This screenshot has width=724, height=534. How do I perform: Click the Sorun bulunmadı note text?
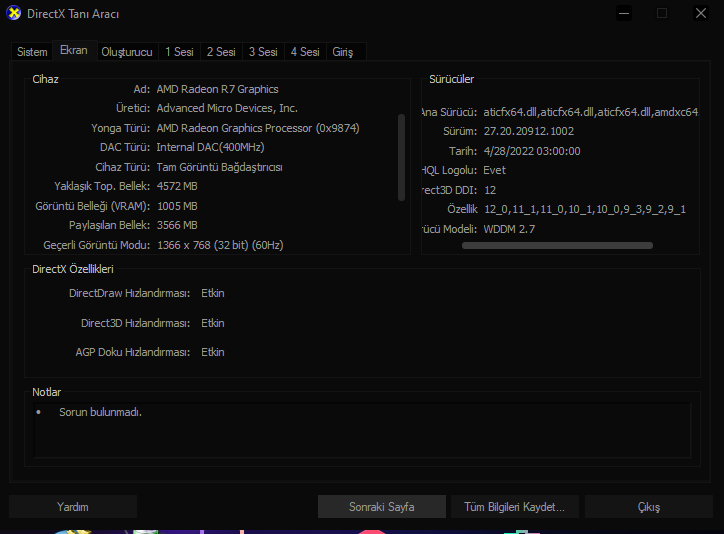pos(100,412)
